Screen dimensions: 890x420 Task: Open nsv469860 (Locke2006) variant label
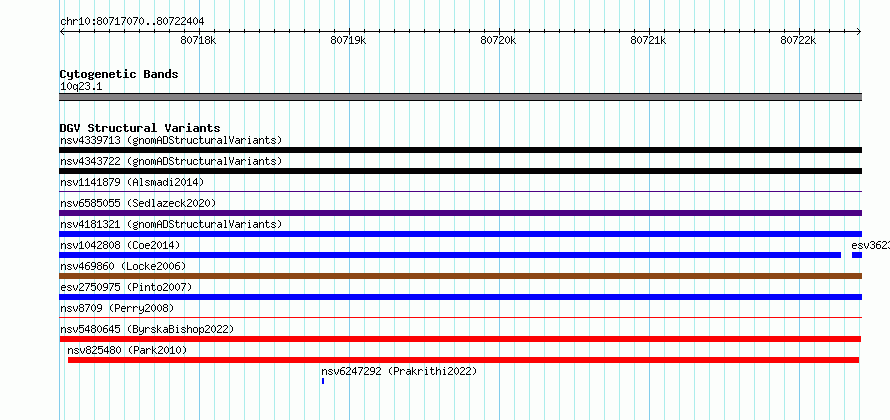(123, 266)
